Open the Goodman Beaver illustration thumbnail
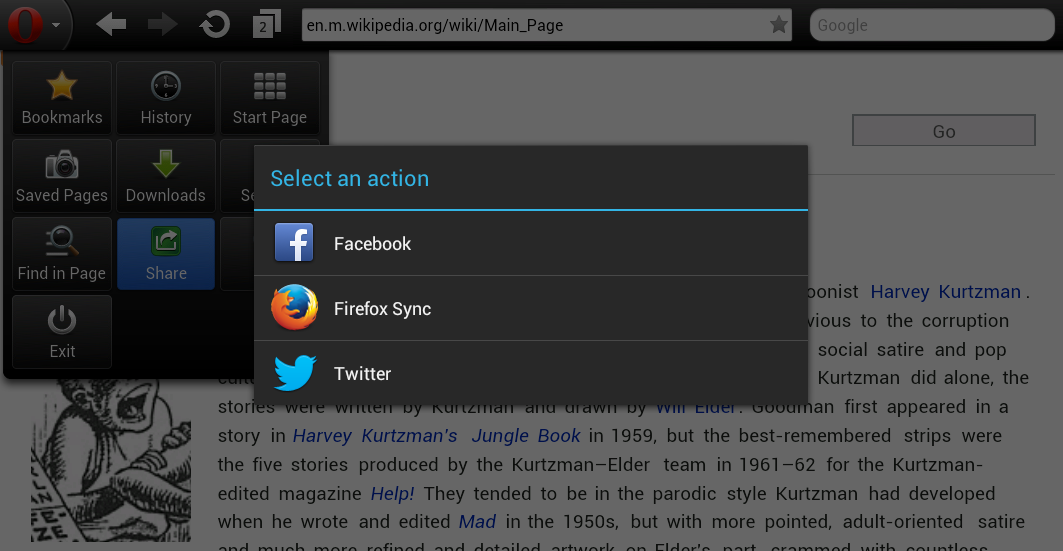This screenshot has height=551, width=1063. (111, 460)
